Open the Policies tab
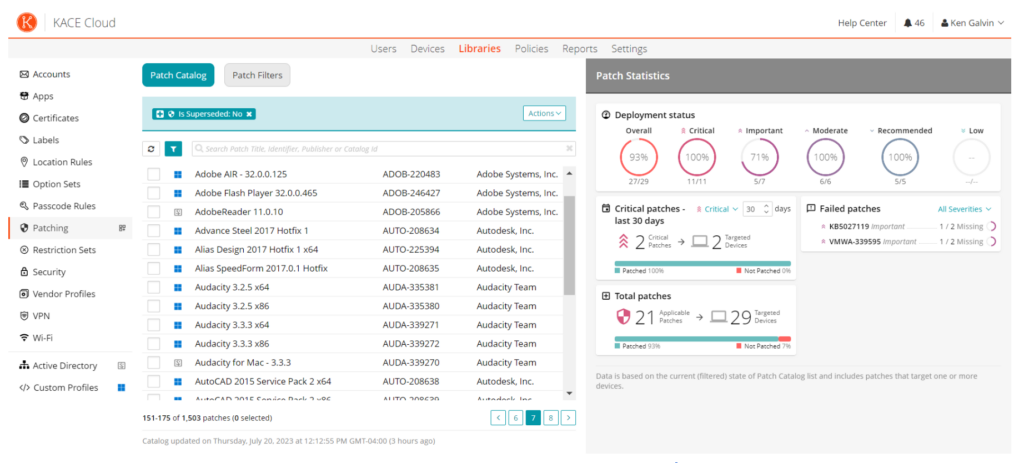The height and width of the screenshot is (463, 1024). click(532, 49)
